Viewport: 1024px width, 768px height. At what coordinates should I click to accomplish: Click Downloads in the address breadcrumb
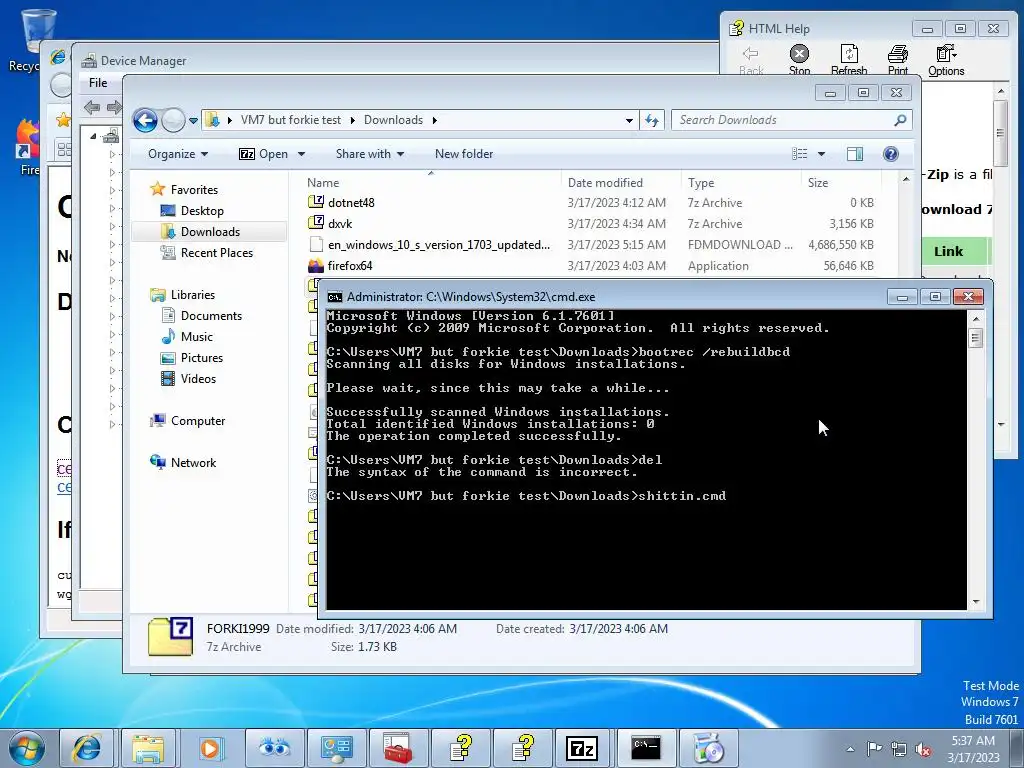click(x=393, y=120)
